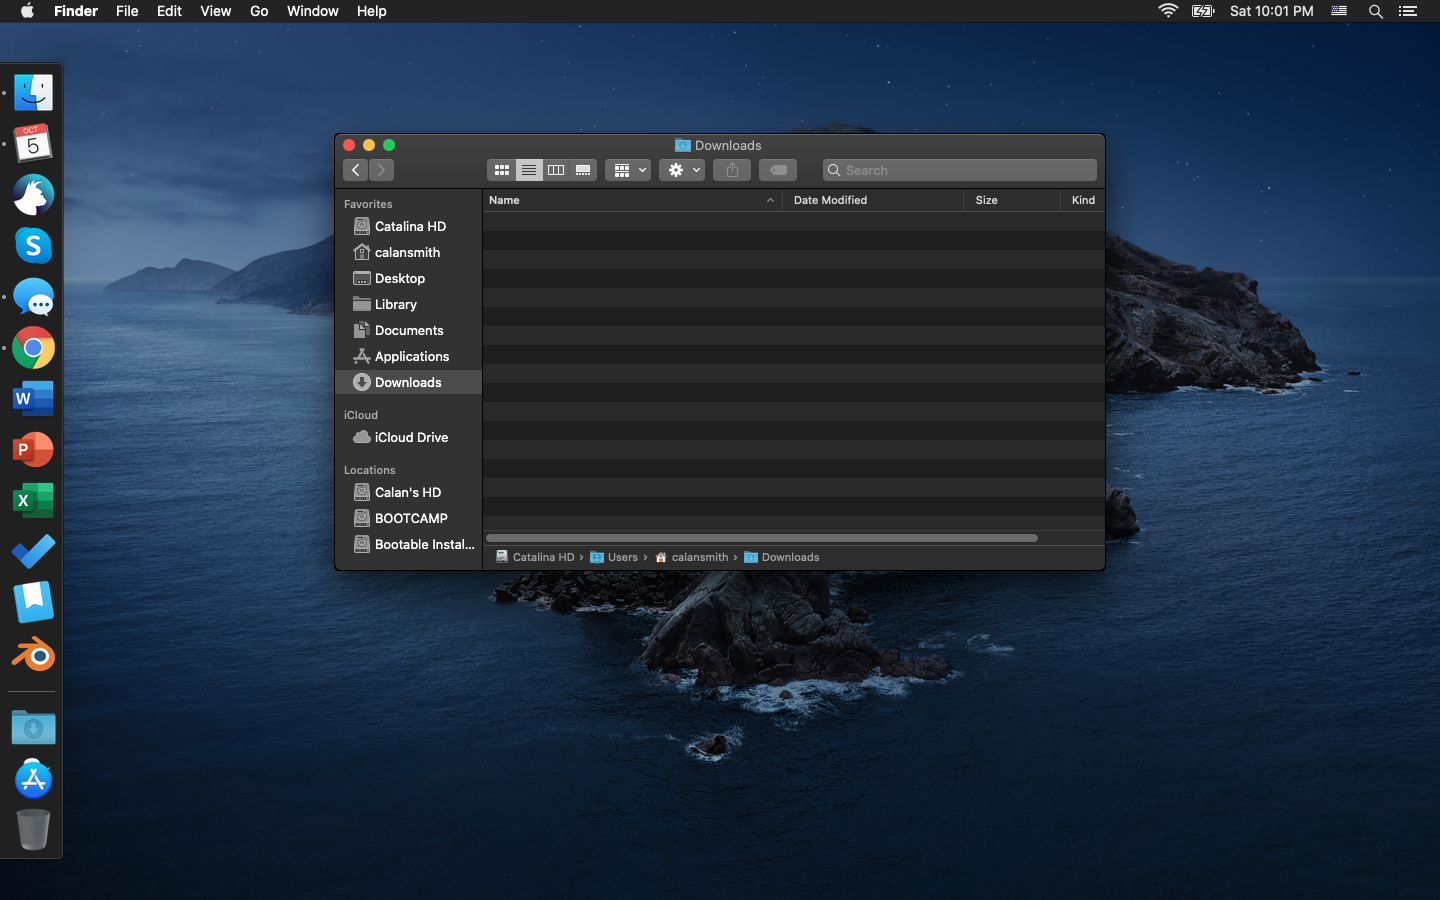Open the group-by arrangement dropdown
This screenshot has width=1440, height=900.
click(x=629, y=170)
